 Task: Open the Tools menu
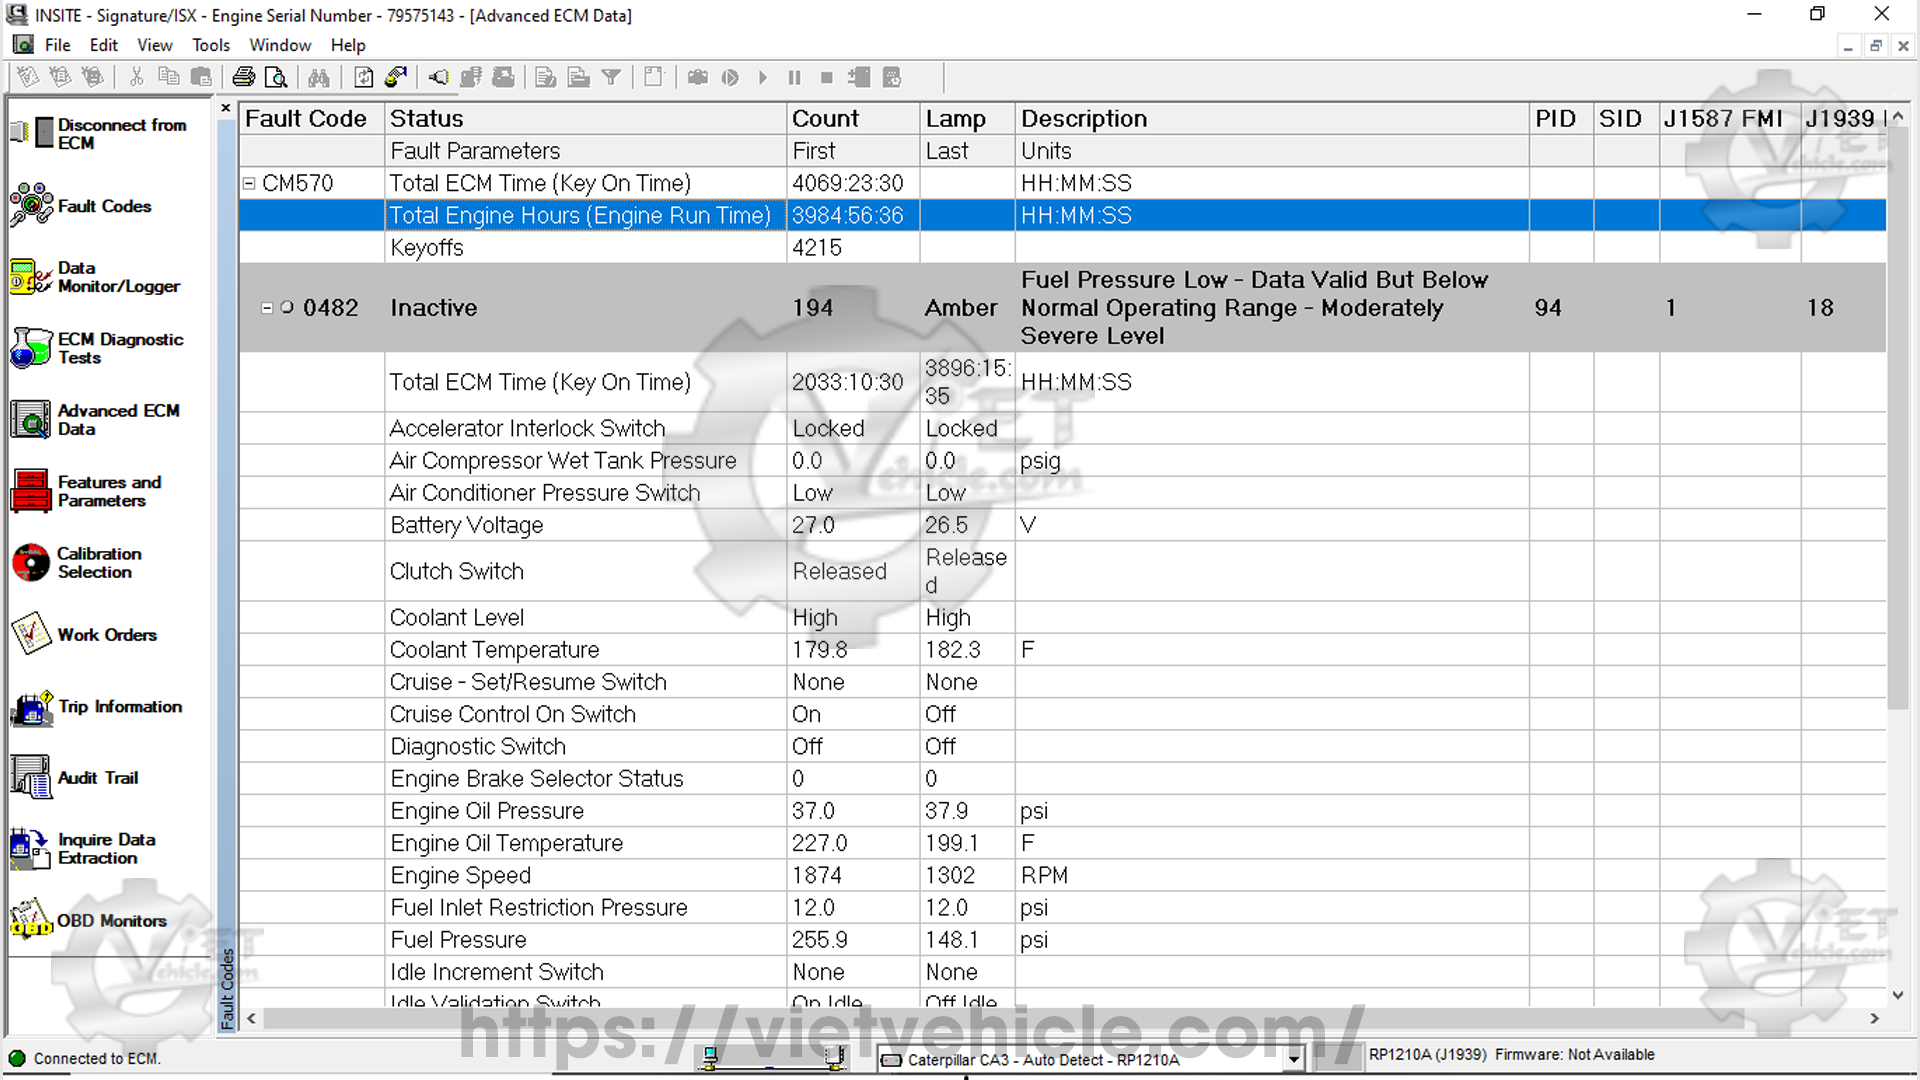click(x=210, y=45)
